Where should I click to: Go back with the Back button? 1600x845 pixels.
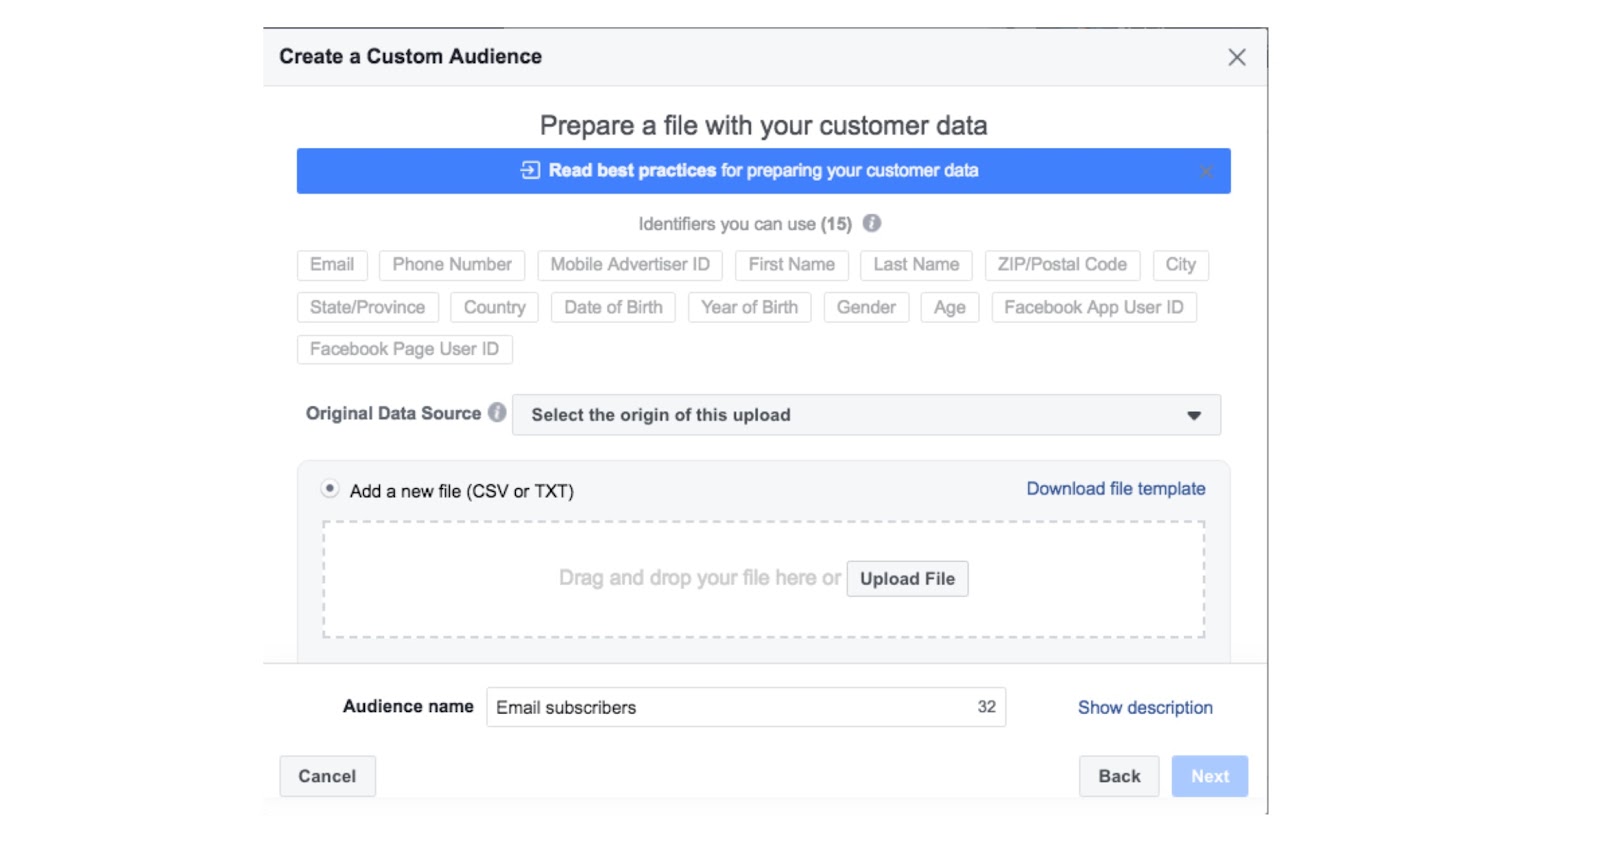coord(1119,776)
